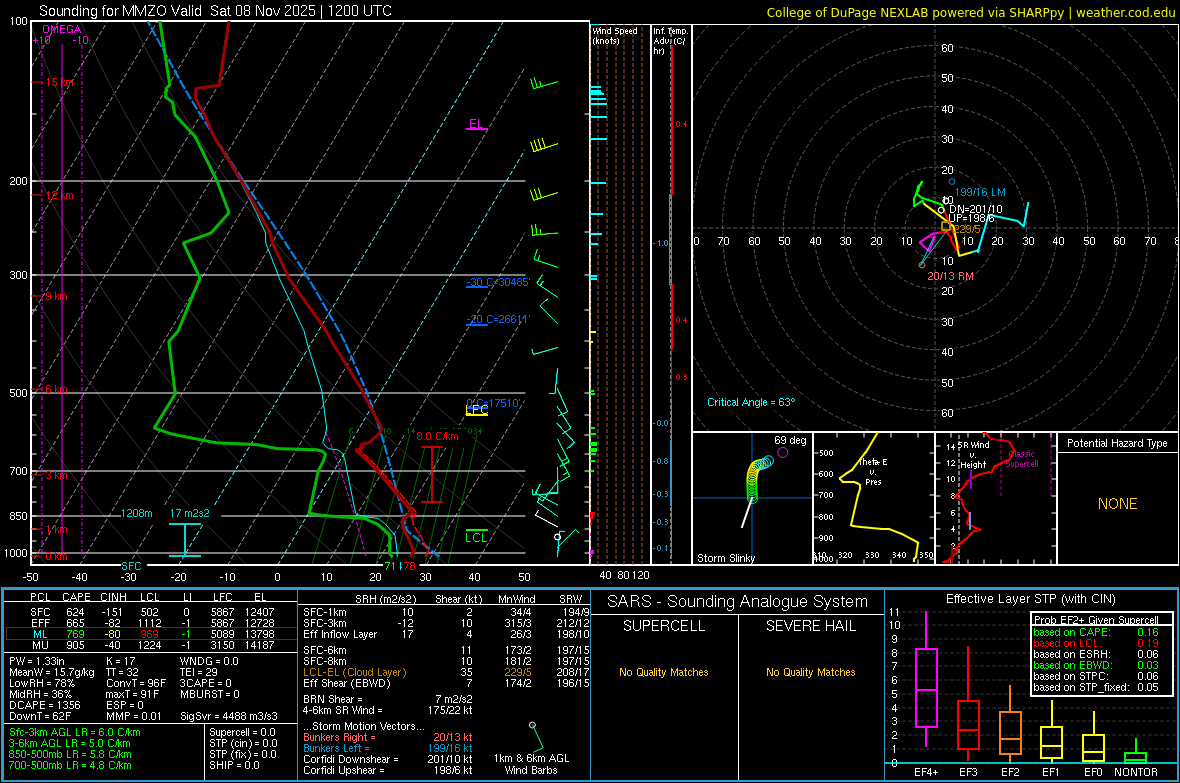This screenshot has height=783, width=1180.
Task: Click the 700-500mb LR = 4.8 C/km line
Action: [70, 766]
